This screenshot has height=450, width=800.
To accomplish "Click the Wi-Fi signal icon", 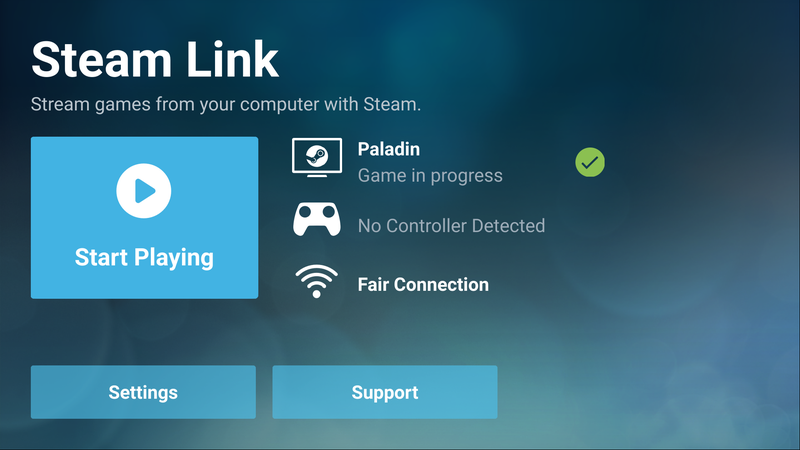I will (x=316, y=281).
